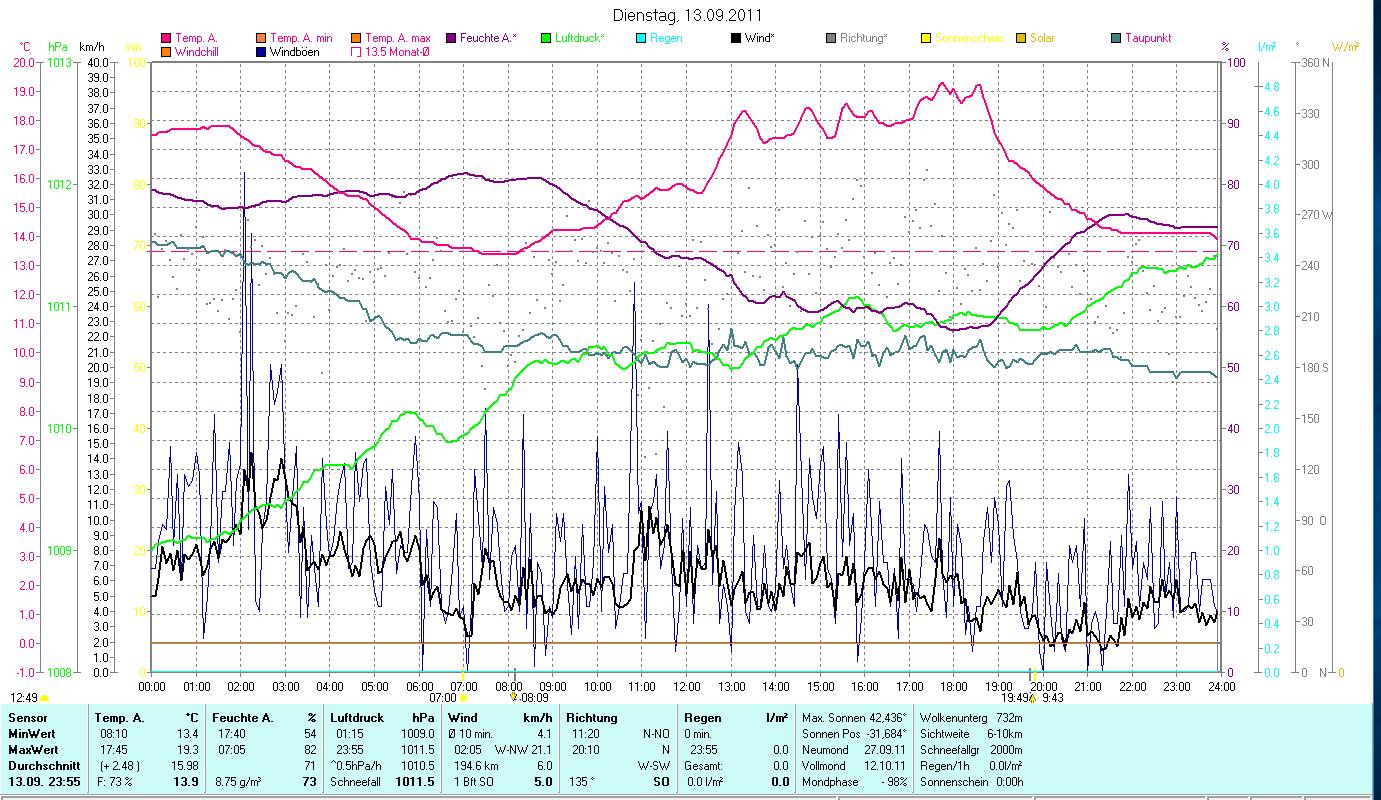Click the pink Temp. A. legend swatch

coord(166,38)
